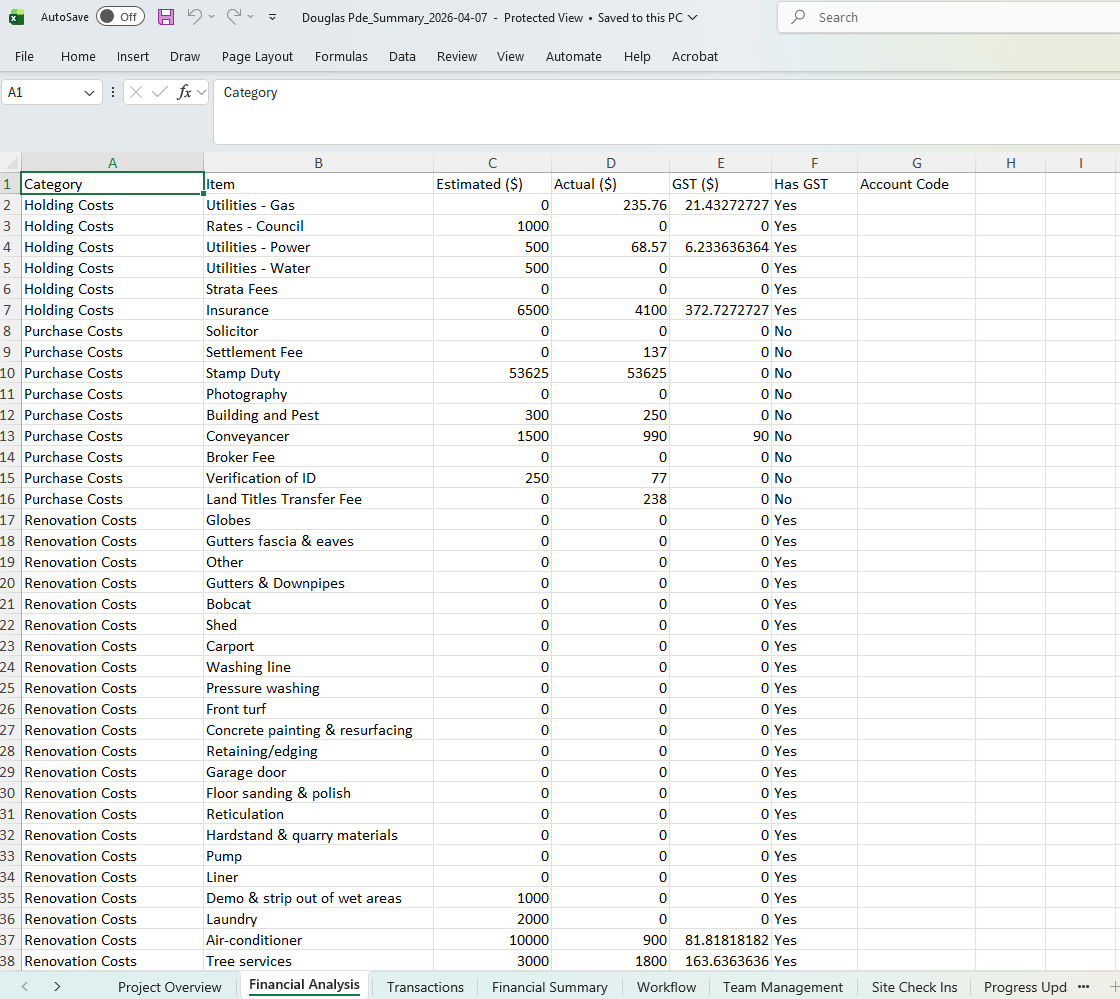
Task: Open the Draw ribbon tab
Action: click(185, 56)
